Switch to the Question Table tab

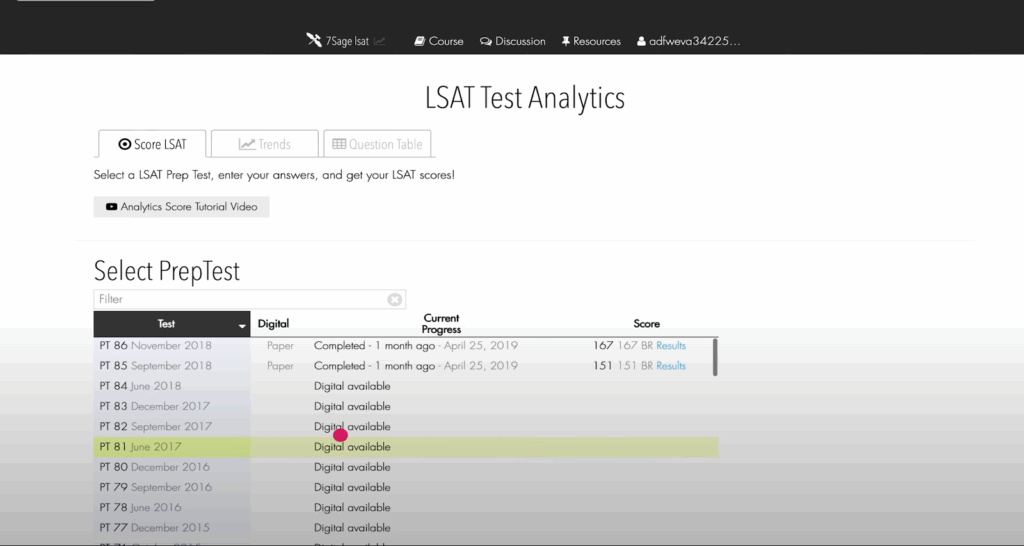point(377,144)
